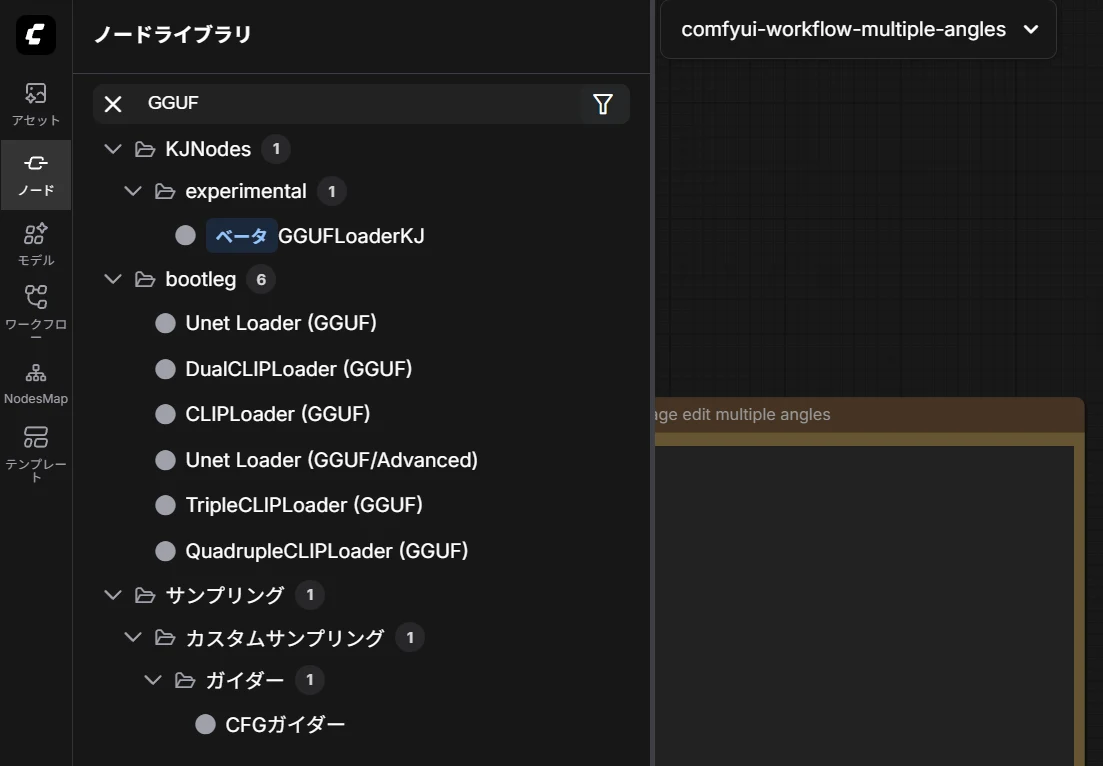
Task: Open the search filter funnel icon
Action: [603, 104]
